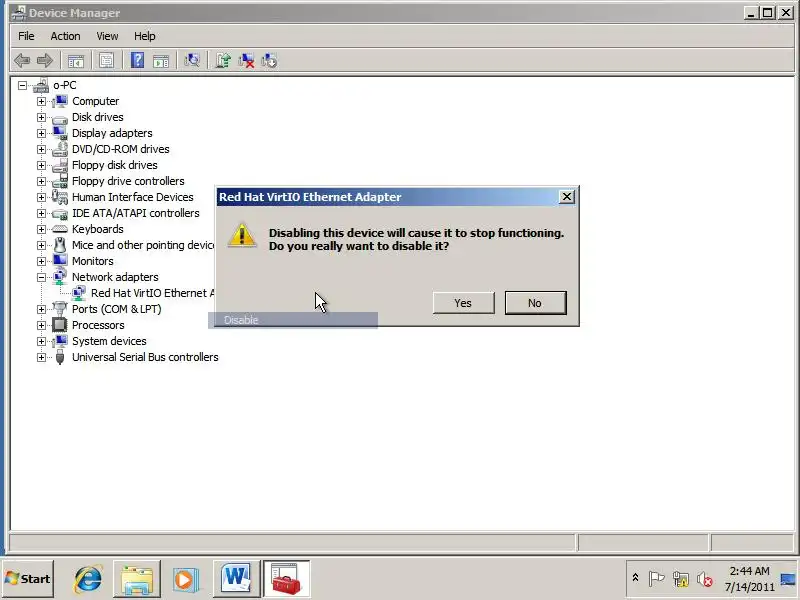Image resolution: width=800 pixels, height=600 pixels.
Task: Select the Computer category icon
Action: pos(60,101)
